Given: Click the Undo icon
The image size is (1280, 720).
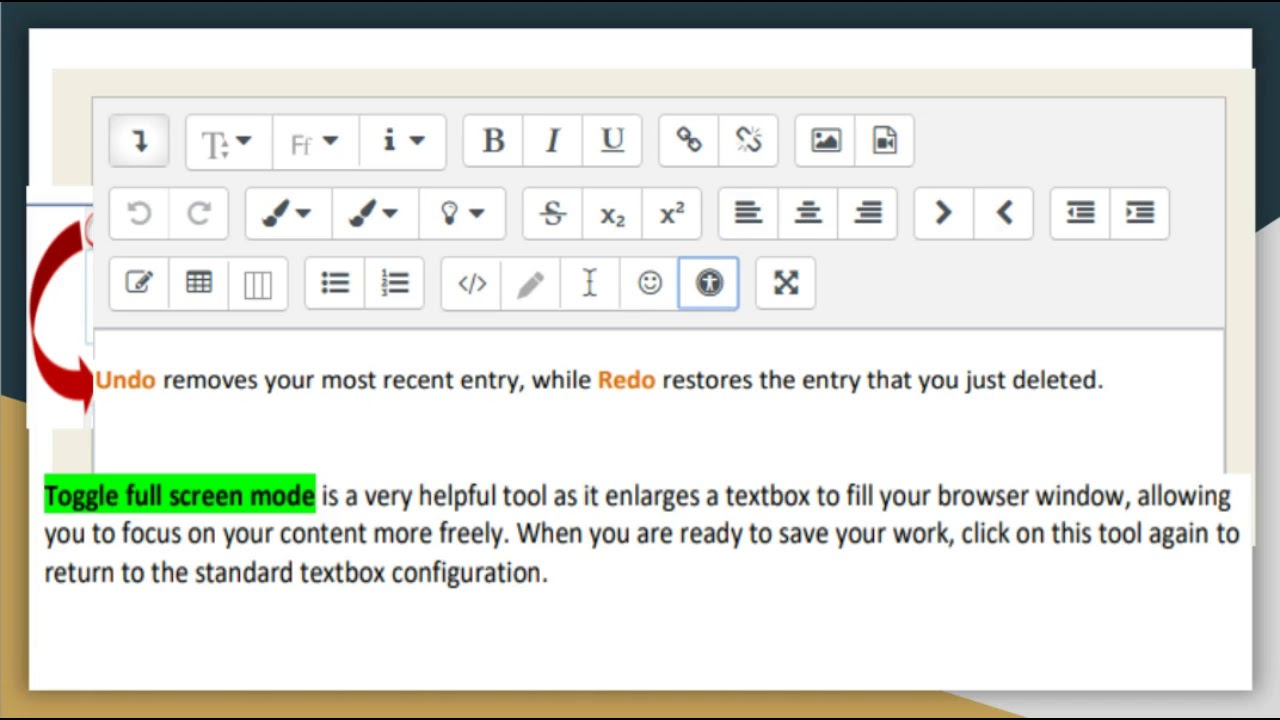Looking at the screenshot, I should click(x=139, y=213).
